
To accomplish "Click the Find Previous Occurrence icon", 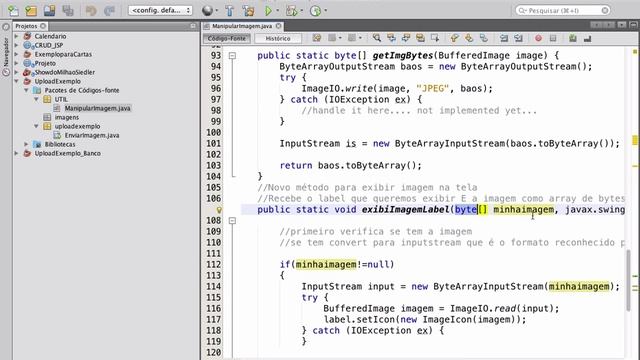I will [391, 38].
